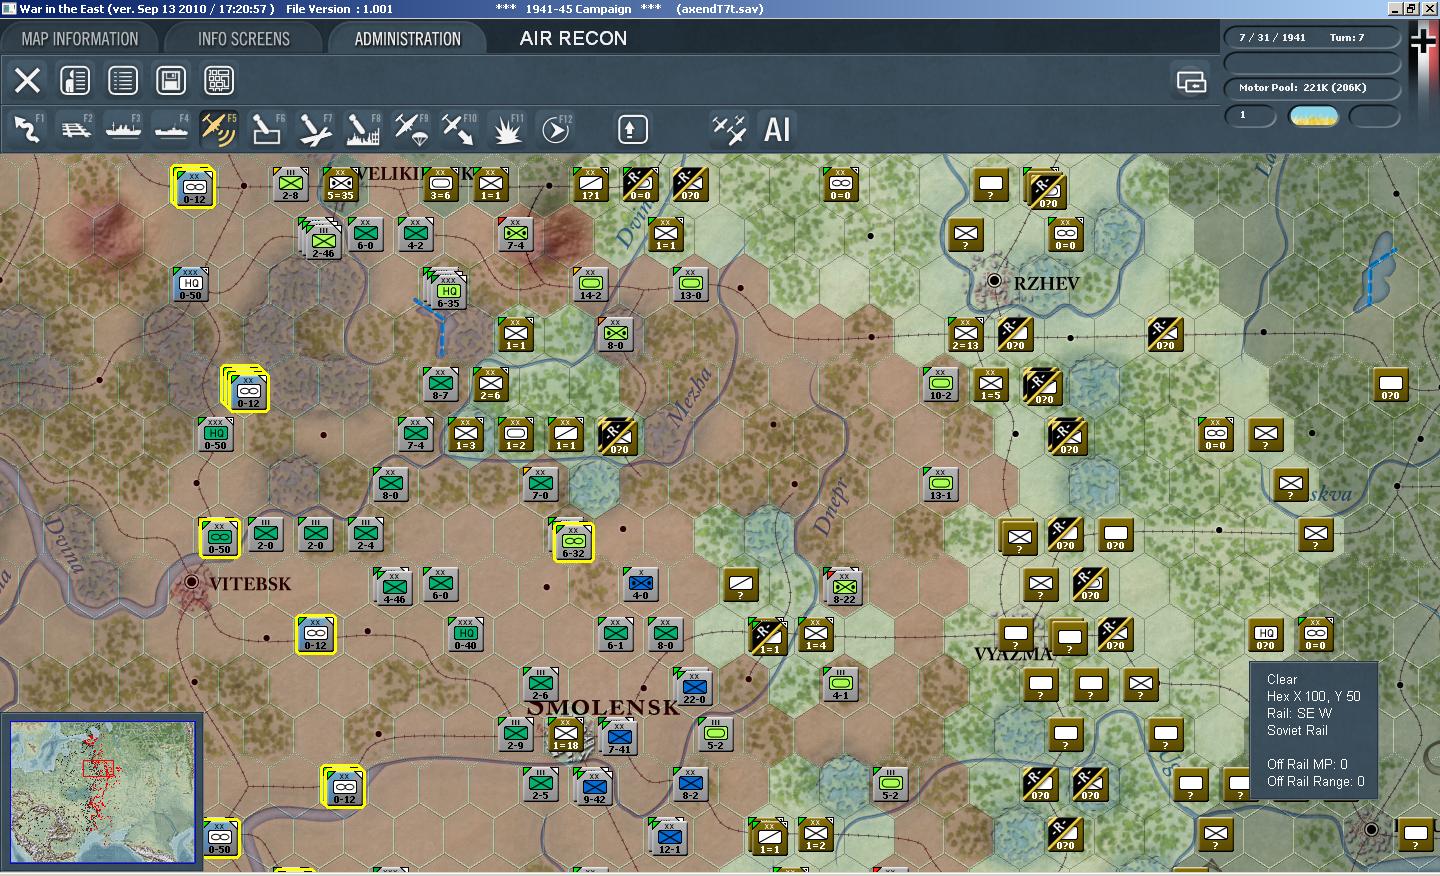Click F12 end turn icon

(x=555, y=129)
